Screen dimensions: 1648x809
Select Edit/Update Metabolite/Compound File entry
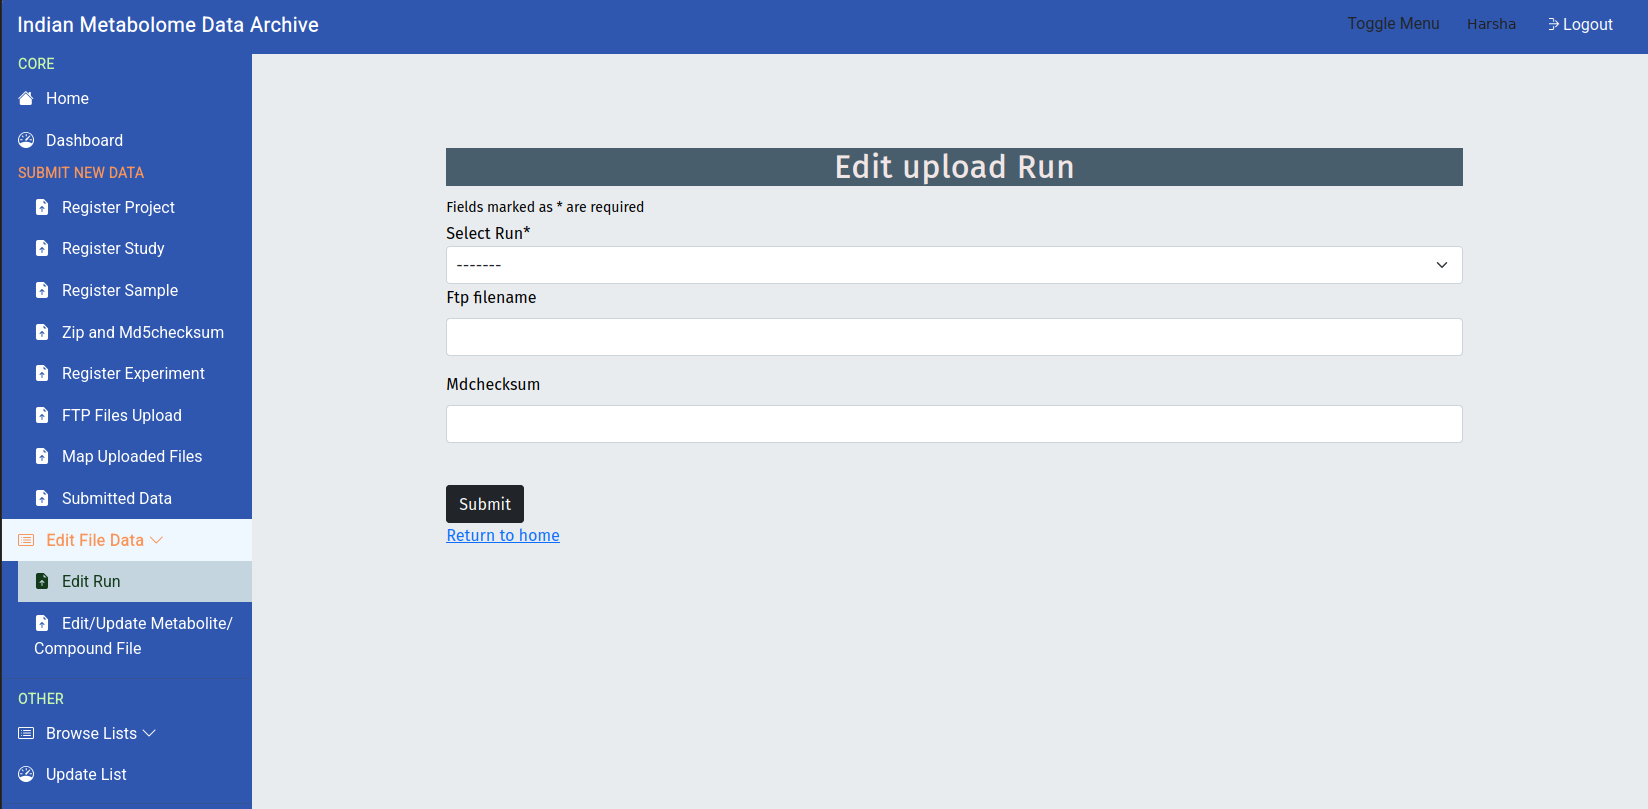pyautogui.click(x=133, y=636)
